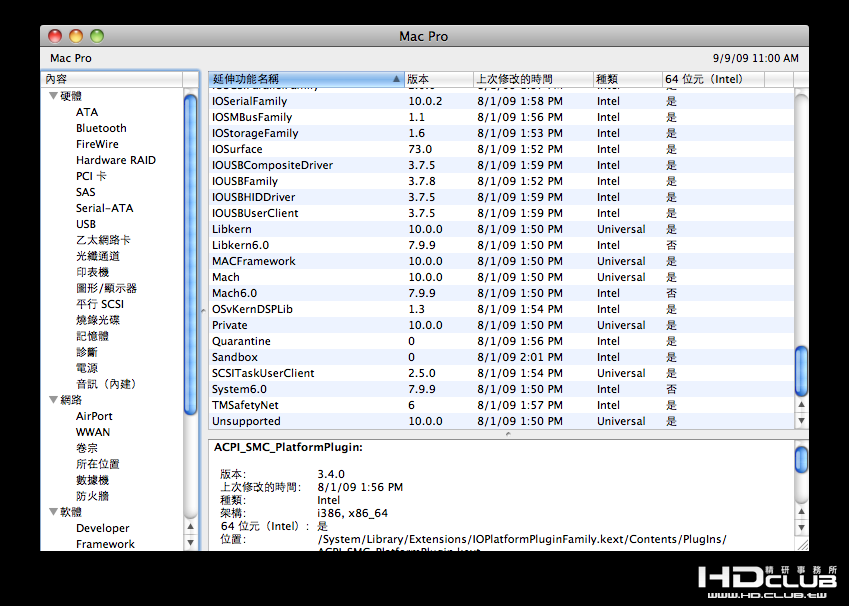Viewport: 849px width, 606px height.
Task: Click the 內容 sidebar header
Action: pyautogui.click(x=114, y=79)
